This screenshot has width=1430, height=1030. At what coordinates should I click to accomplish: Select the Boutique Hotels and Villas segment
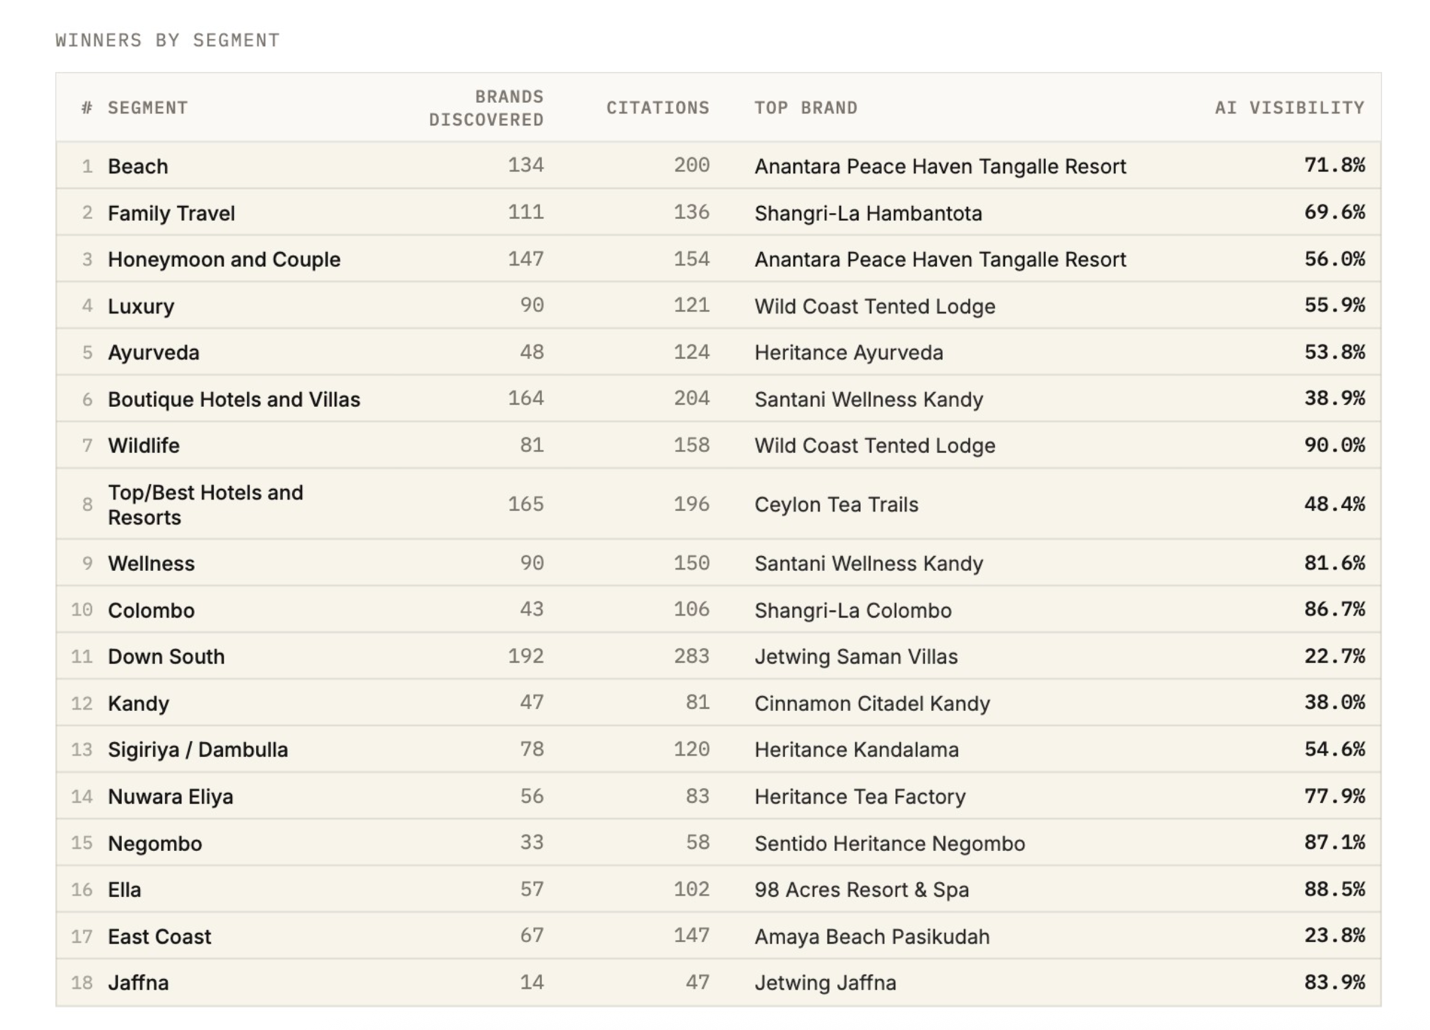(x=234, y=399)
